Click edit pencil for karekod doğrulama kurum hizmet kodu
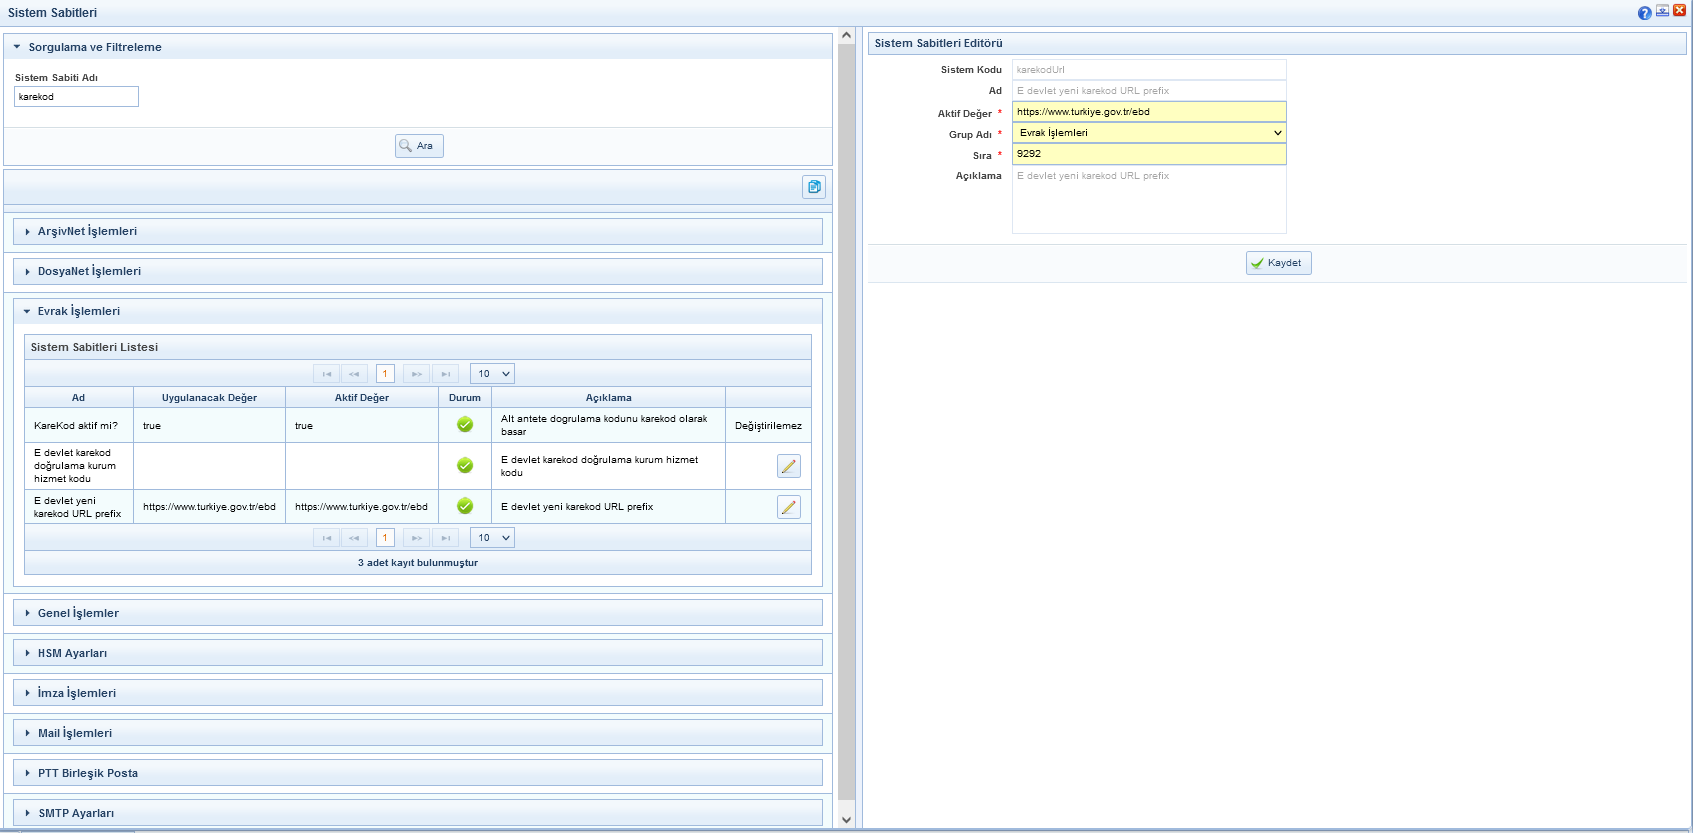Image resolution: width=1693 pixels, height=833 pixels. pyautogui.click(x=788, y=466)
